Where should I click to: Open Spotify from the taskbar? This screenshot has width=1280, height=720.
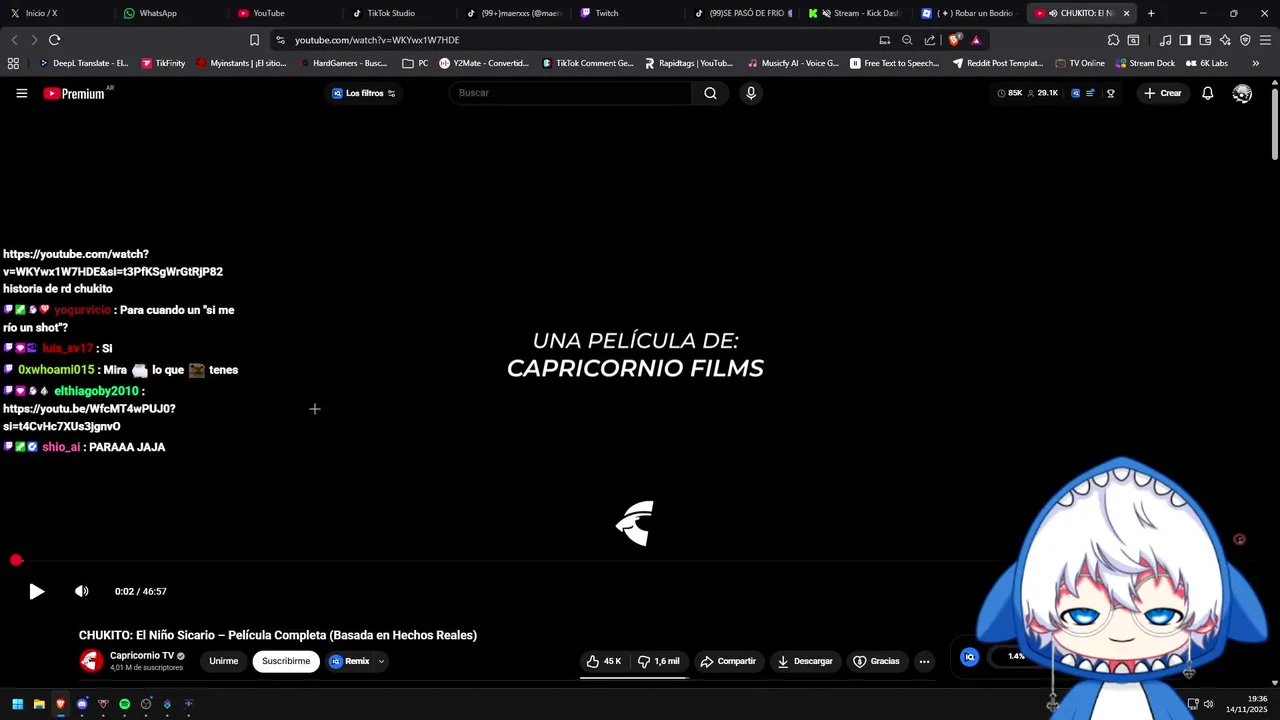coord(124,704)
